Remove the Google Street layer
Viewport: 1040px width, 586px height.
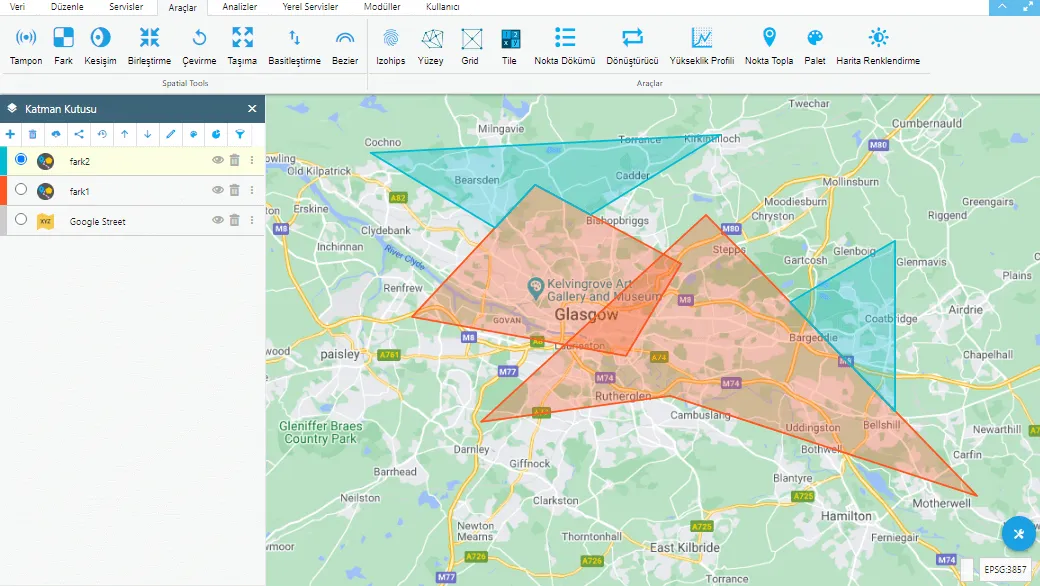coord(234,220)
